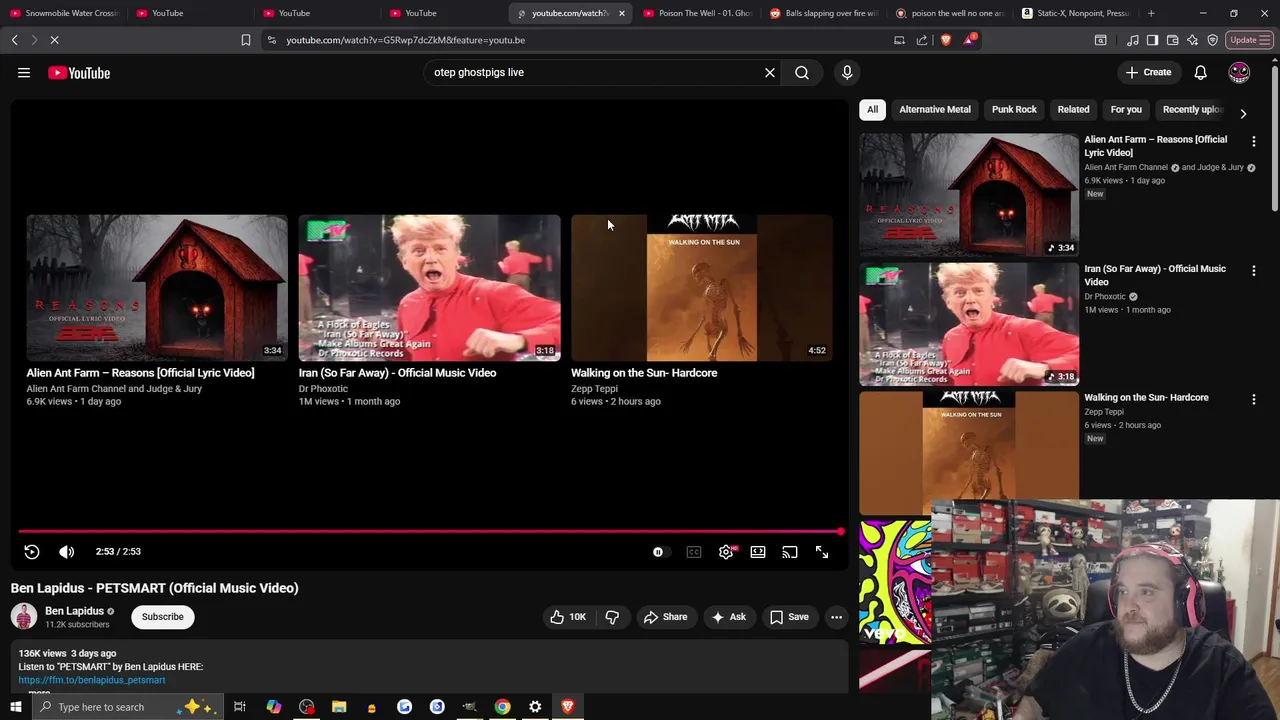
Task: Bookmark this page in the browser
Action: pyautogui.click(x=246, y=40)
